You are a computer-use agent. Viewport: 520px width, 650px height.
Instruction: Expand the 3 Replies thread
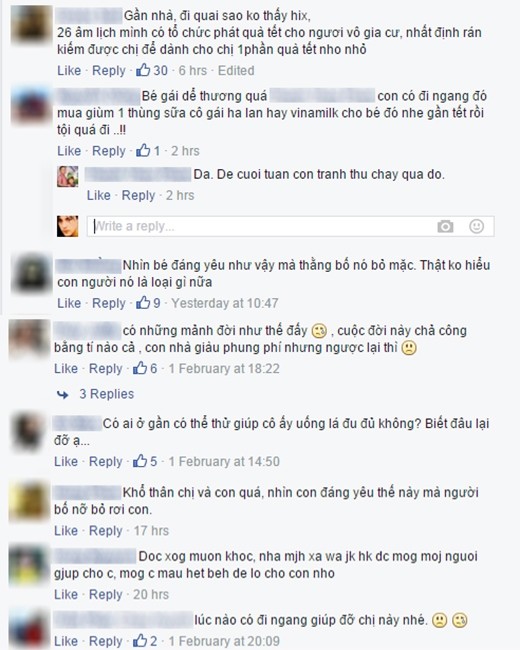point(107,394)
